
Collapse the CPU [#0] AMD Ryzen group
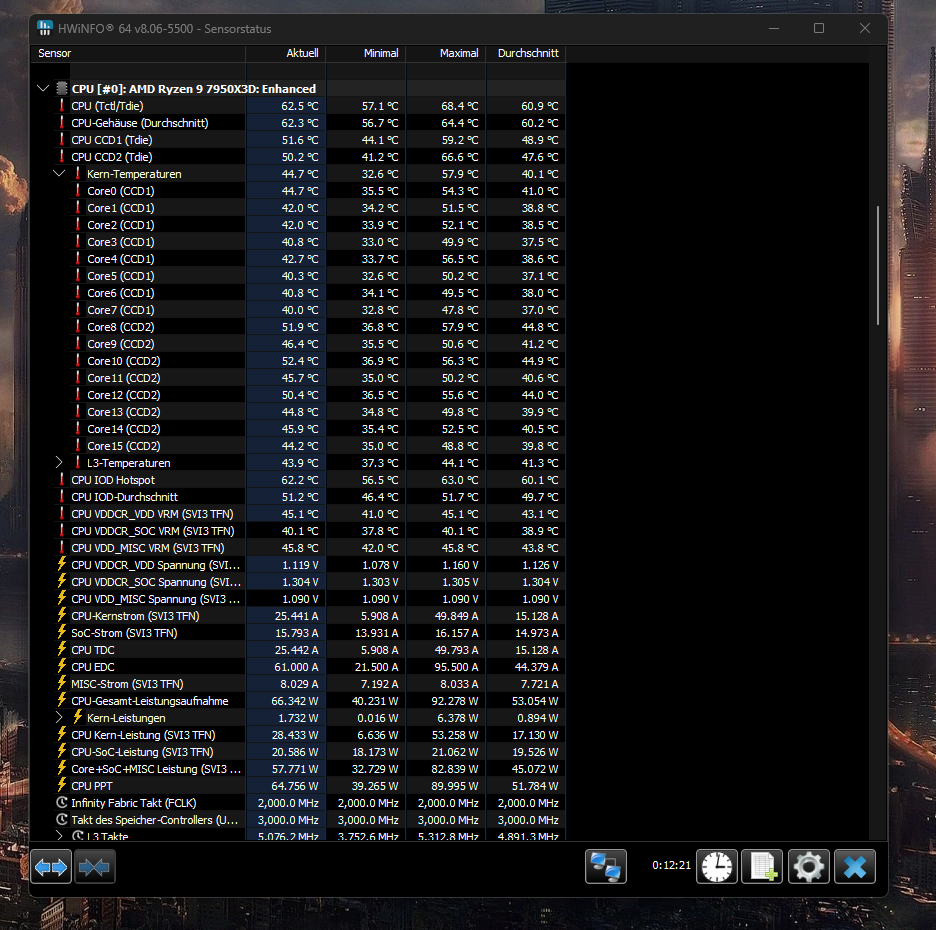point(43,88)
